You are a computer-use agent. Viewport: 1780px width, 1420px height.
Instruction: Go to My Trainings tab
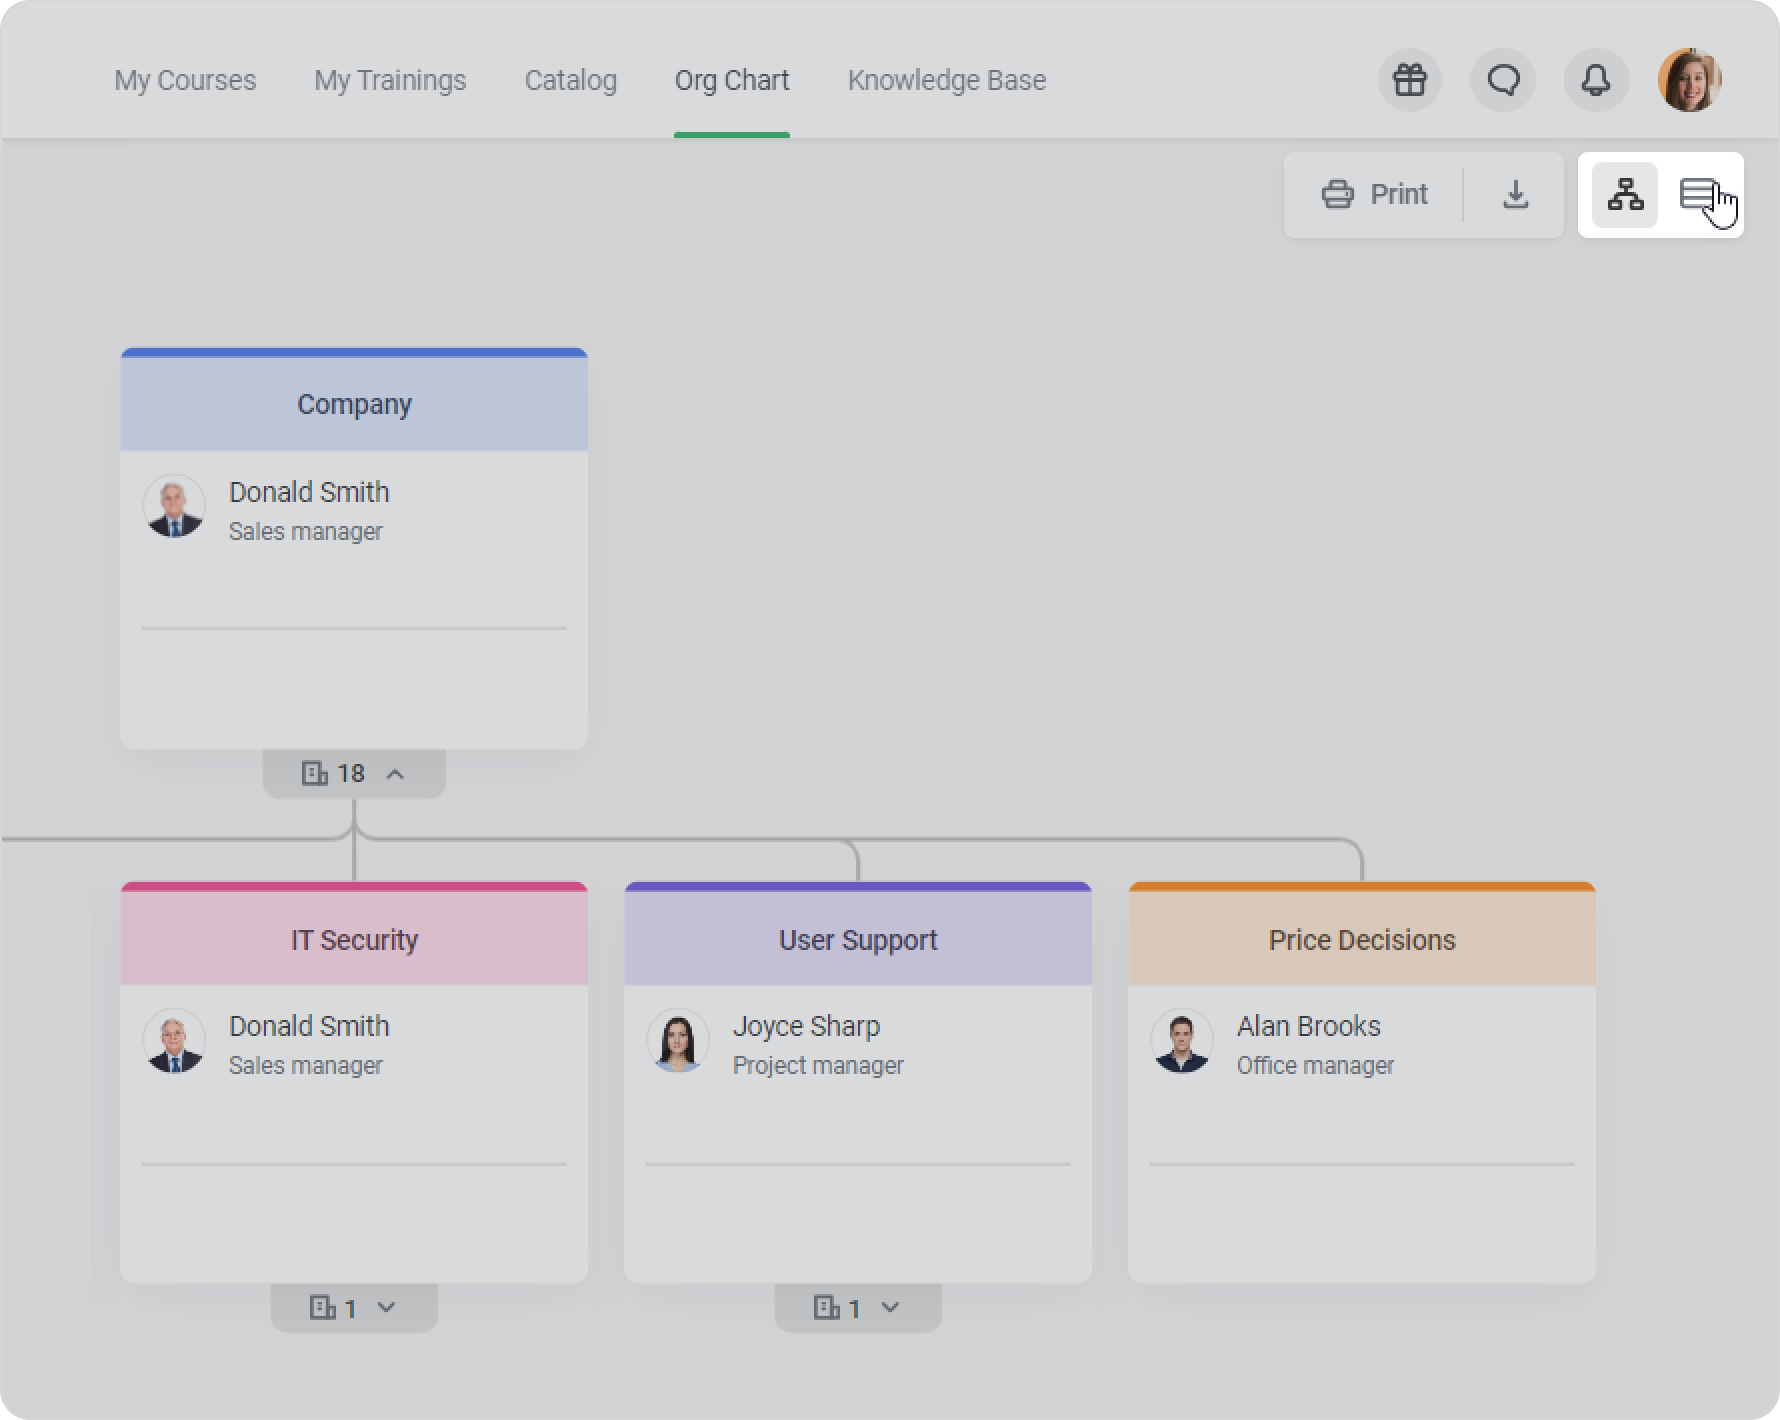pyautogui.click(x=390, y=80)
